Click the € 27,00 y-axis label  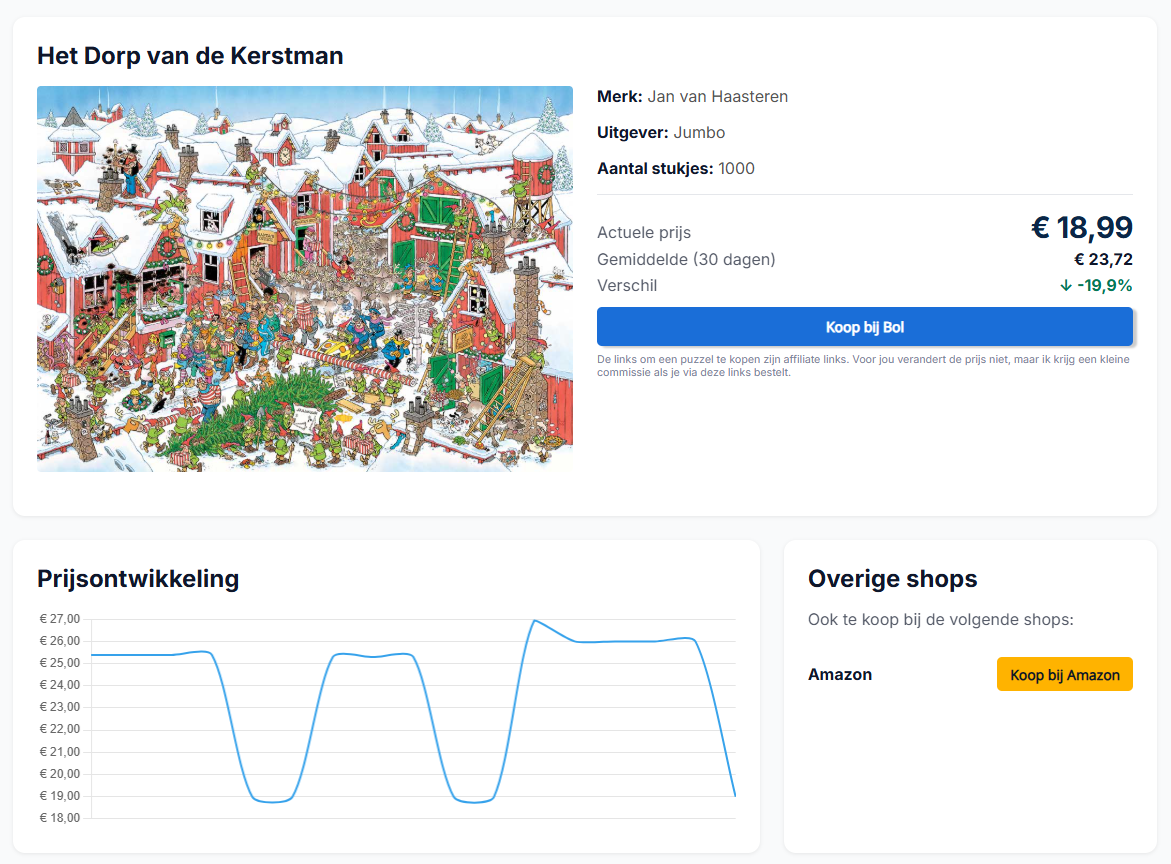(60, 619)
